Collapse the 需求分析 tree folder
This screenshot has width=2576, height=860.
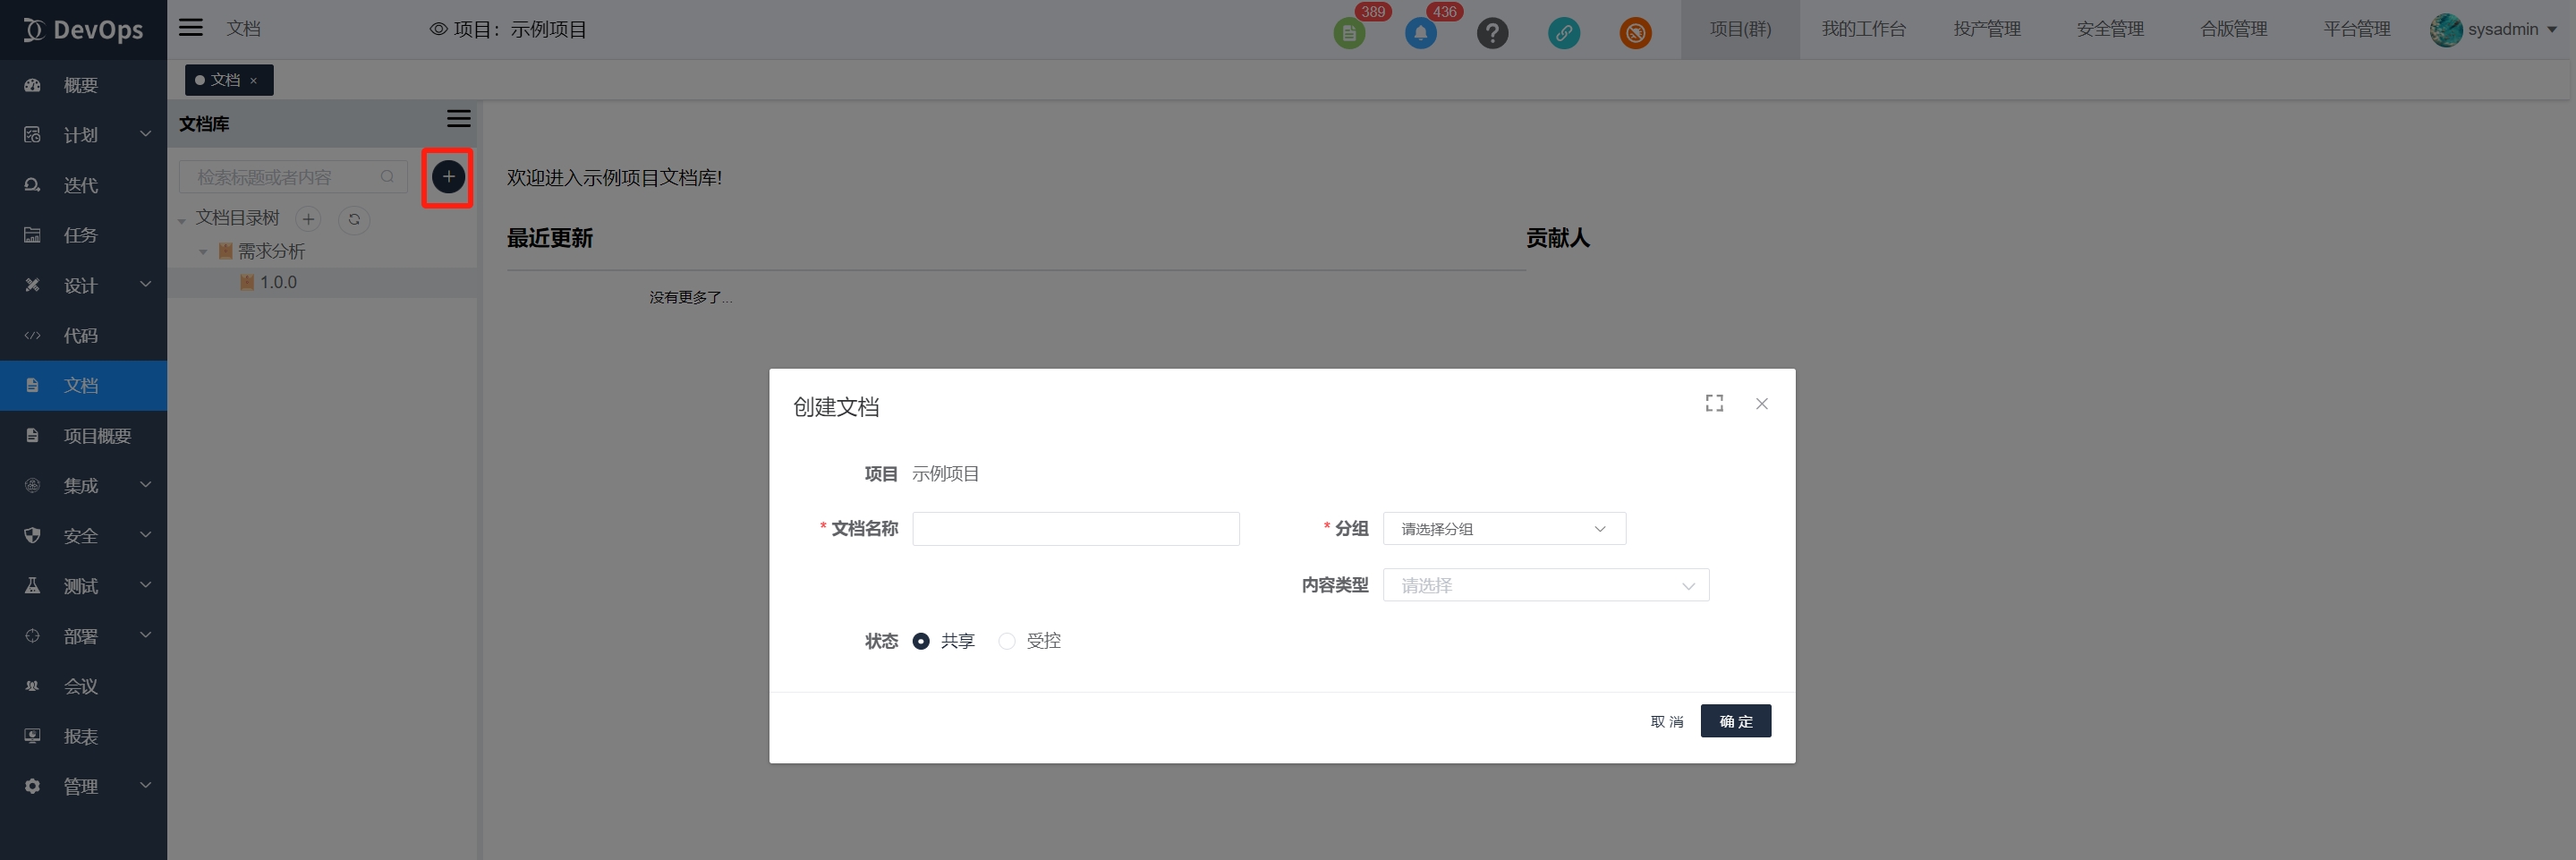pyautogui.click(x=203, y=252)
